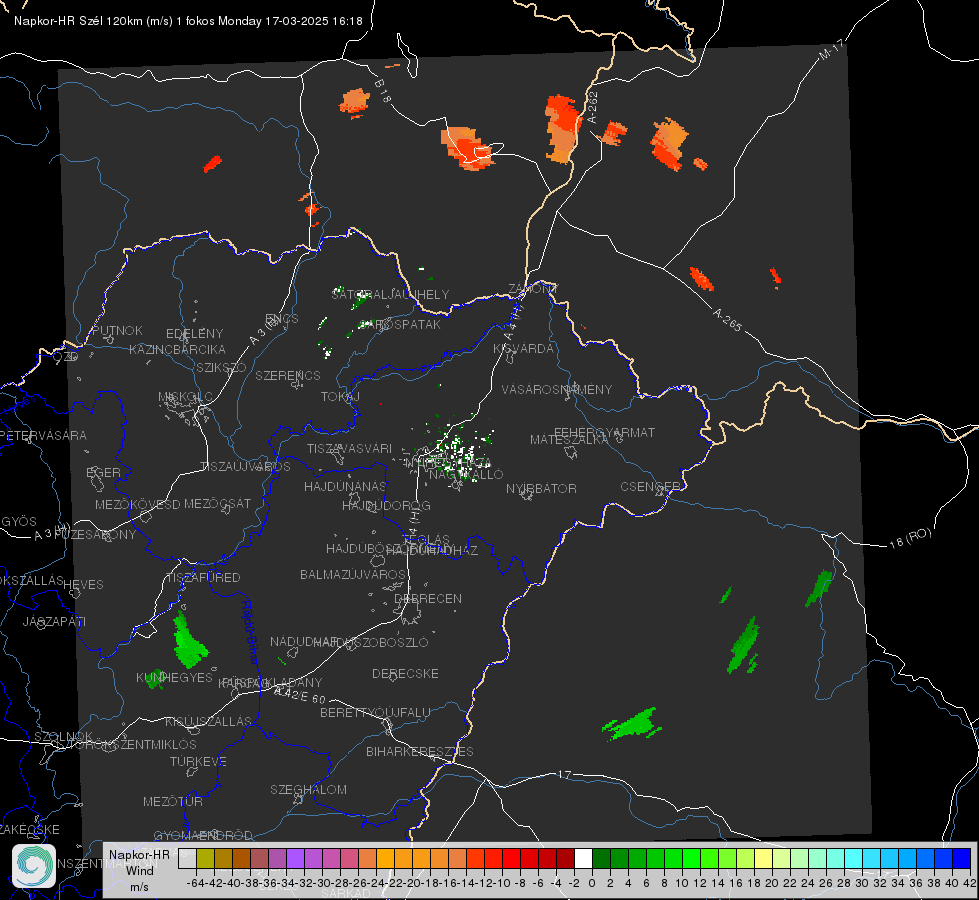Click the PÉTERVÁSÁRA label

pyautogui.click(x=44, y=435)
